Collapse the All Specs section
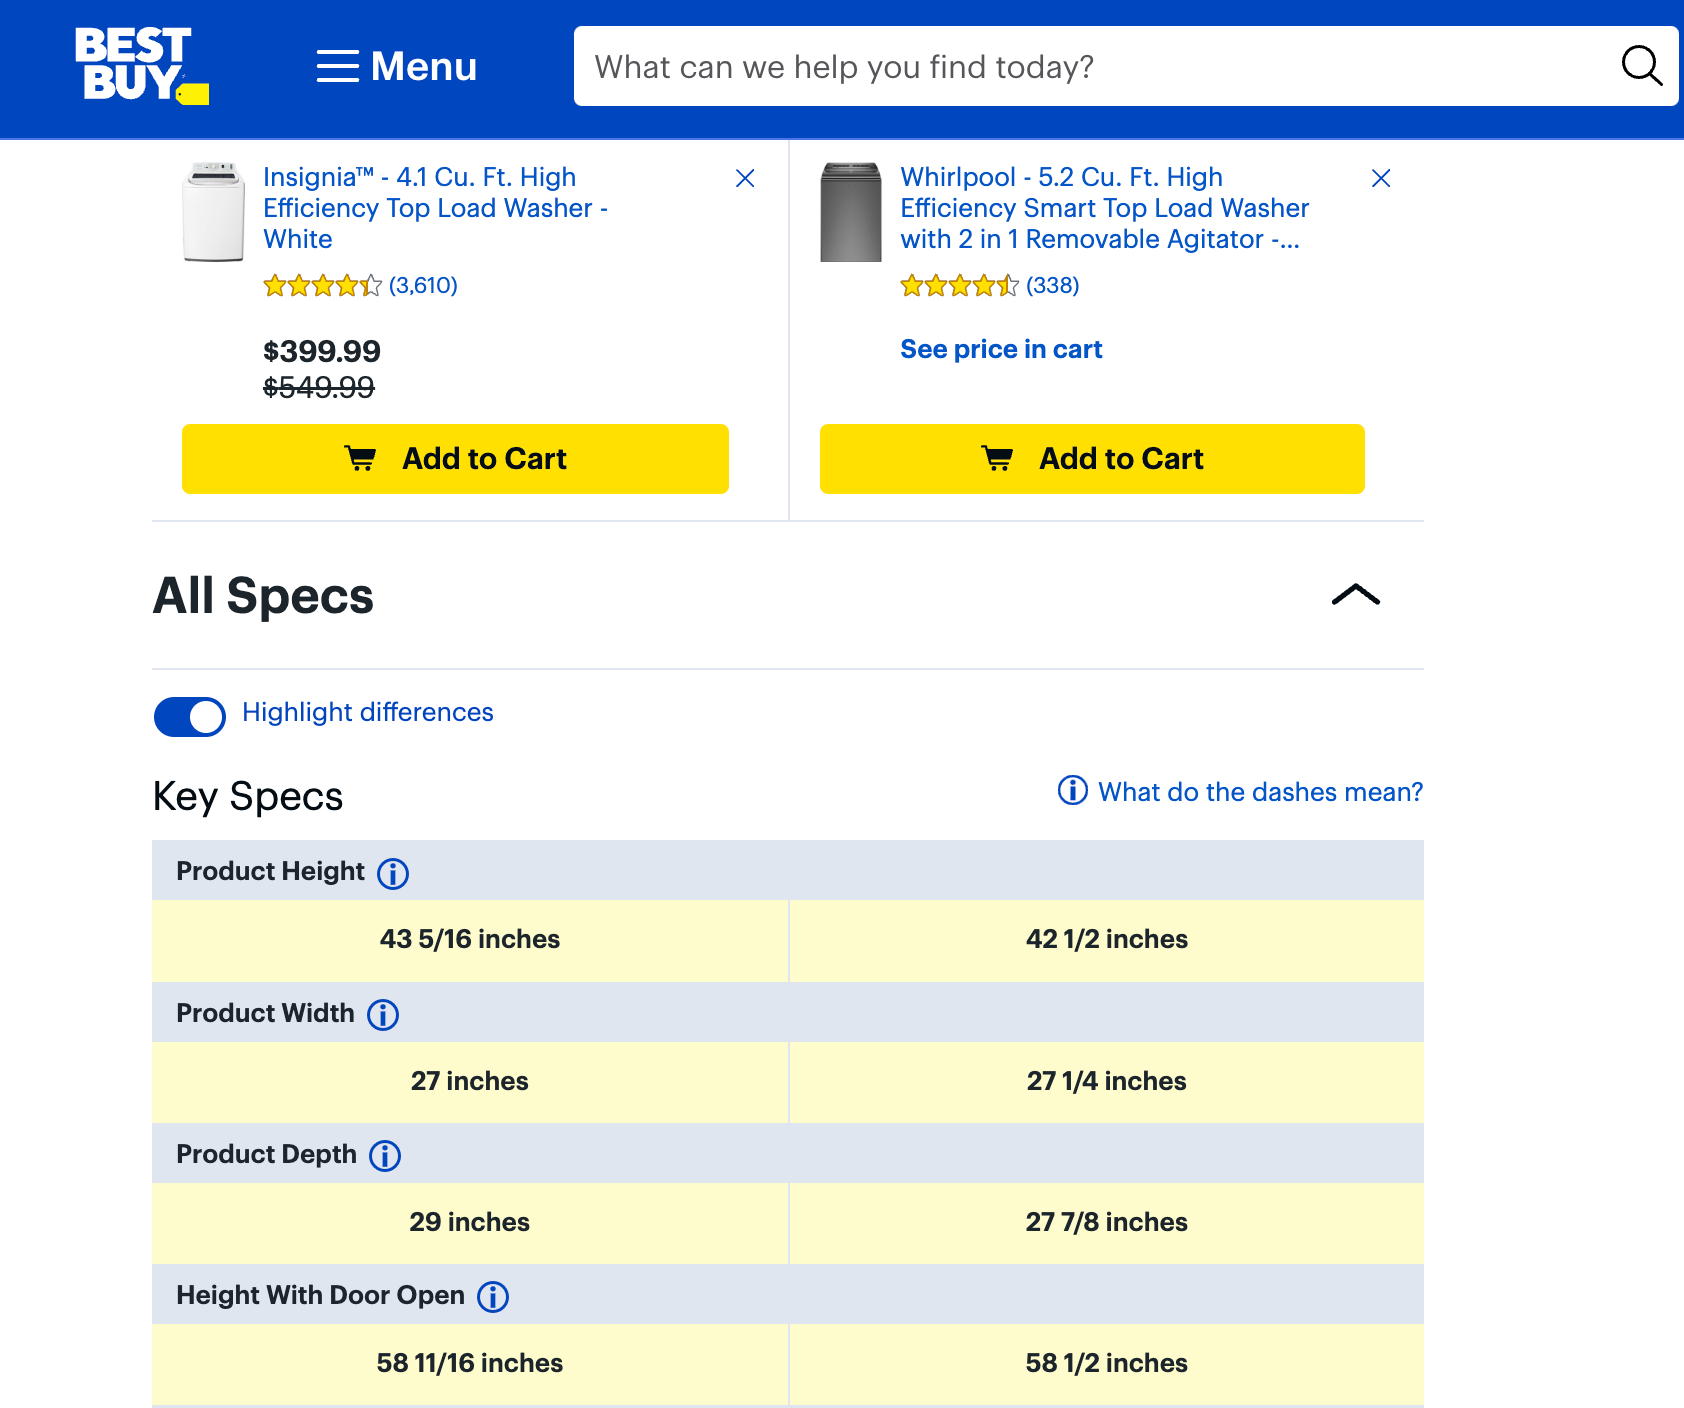1684x1408 pixels. click(1355, 595)
